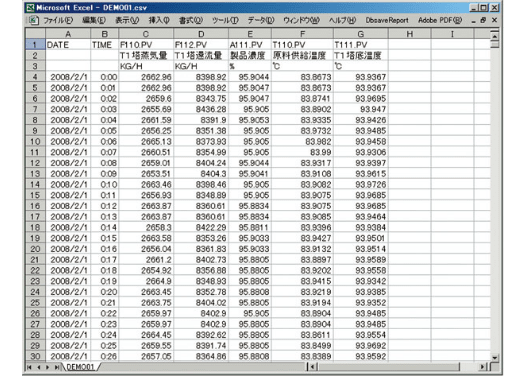Viewport: 525px width, 376px height.
Task: Select cell with value 93.9726
Action: [x=361, y=184]
